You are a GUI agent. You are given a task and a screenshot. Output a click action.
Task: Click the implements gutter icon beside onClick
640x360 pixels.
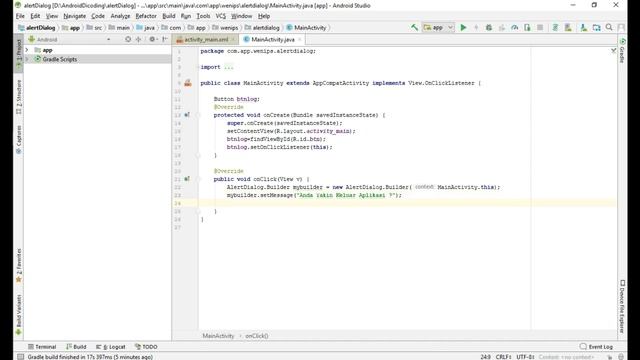tap(187, 179)
